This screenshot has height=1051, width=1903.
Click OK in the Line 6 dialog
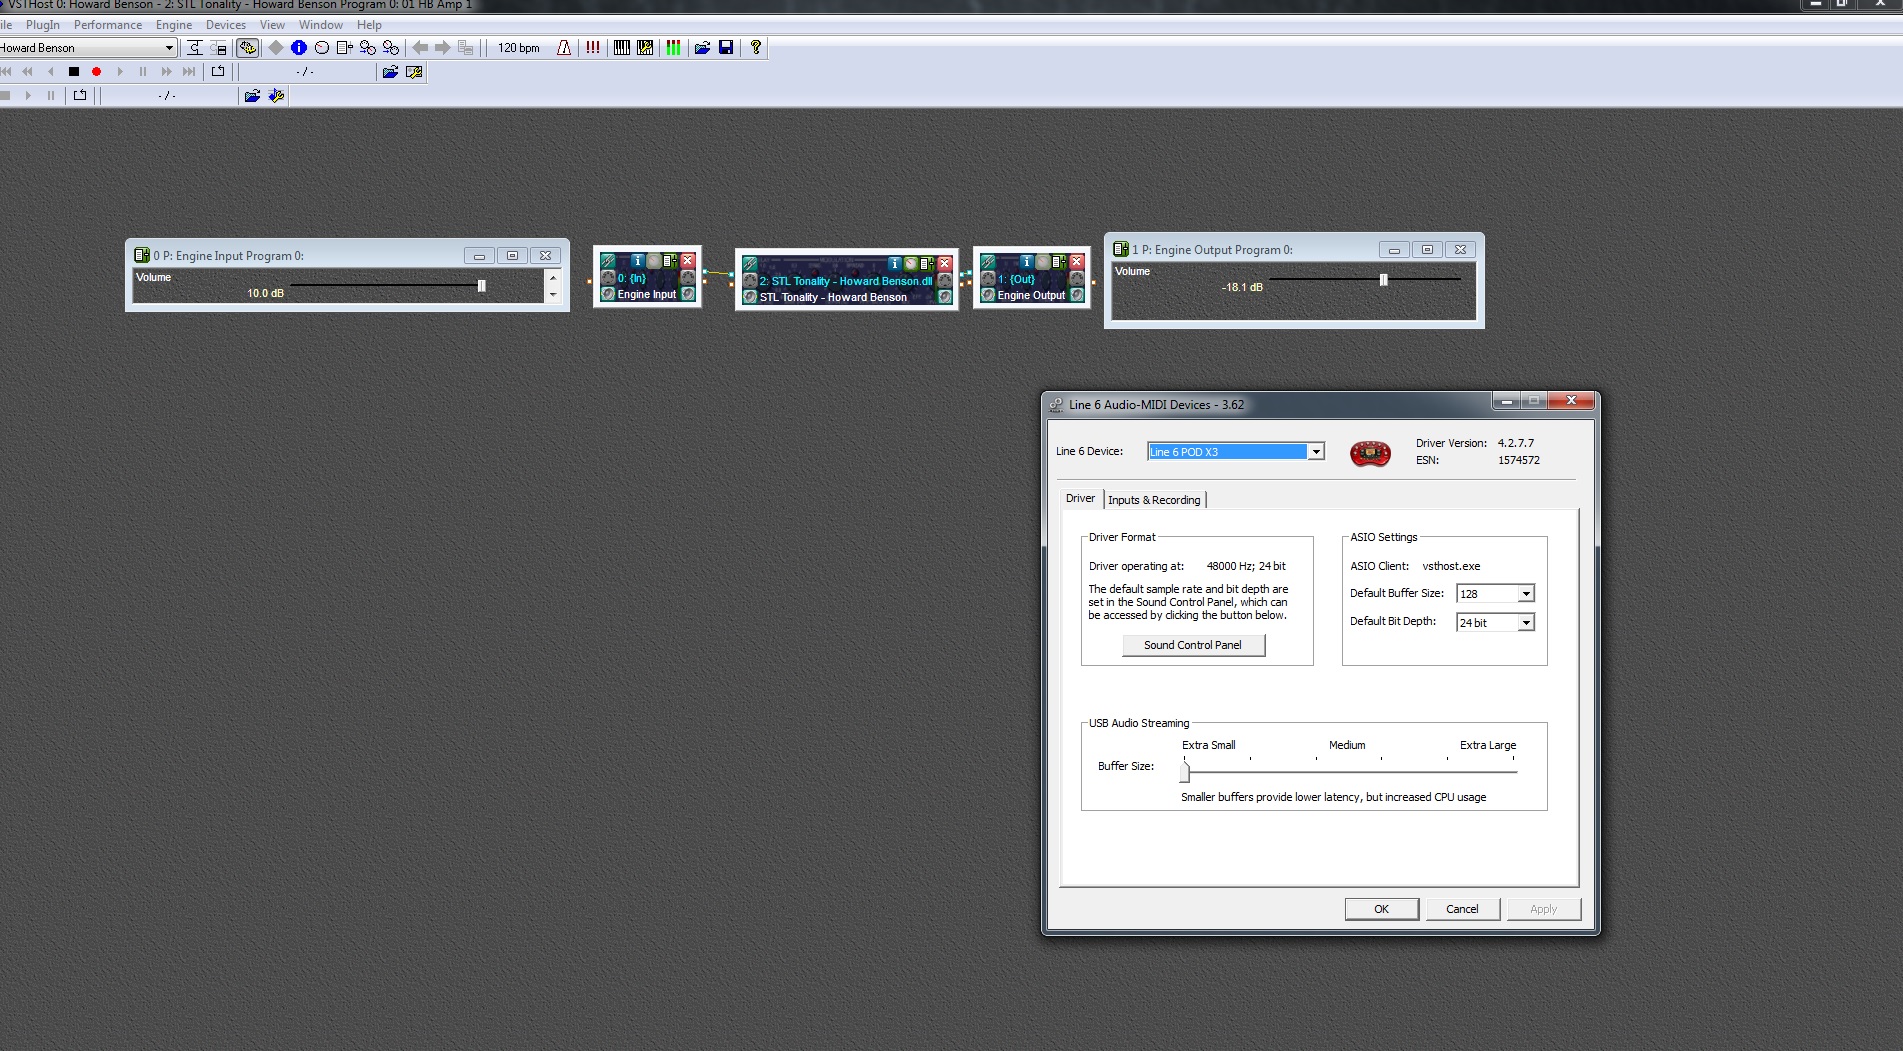[1381, 909]
